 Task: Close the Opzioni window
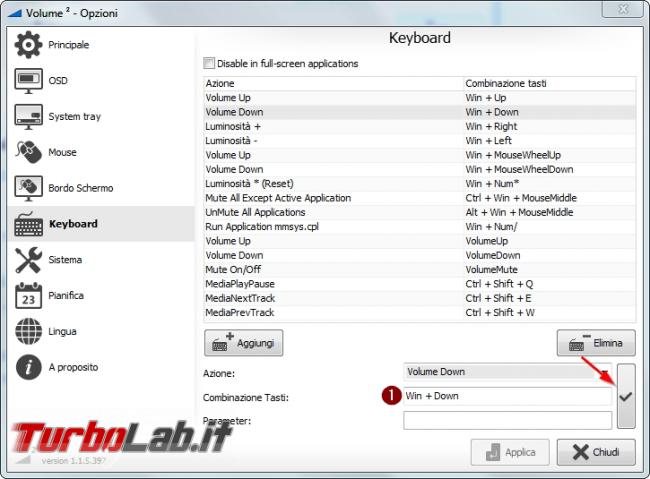point(623,9)
